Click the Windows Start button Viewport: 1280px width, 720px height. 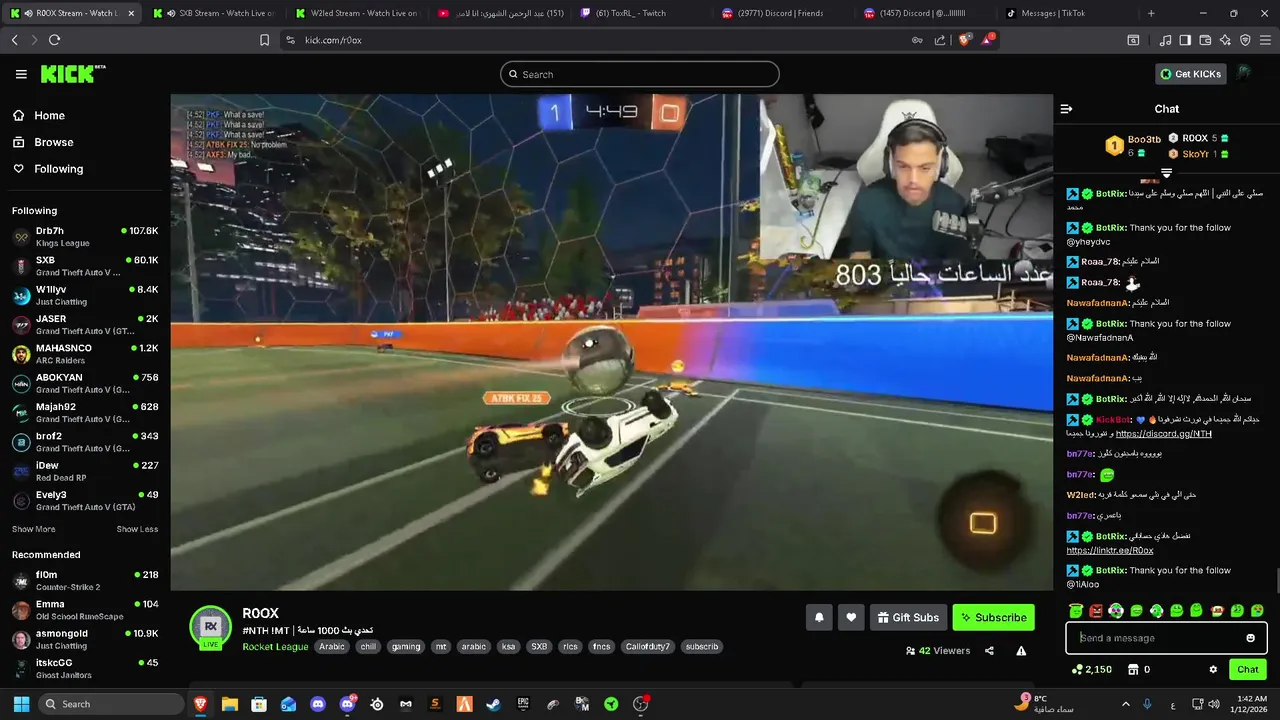21,704
